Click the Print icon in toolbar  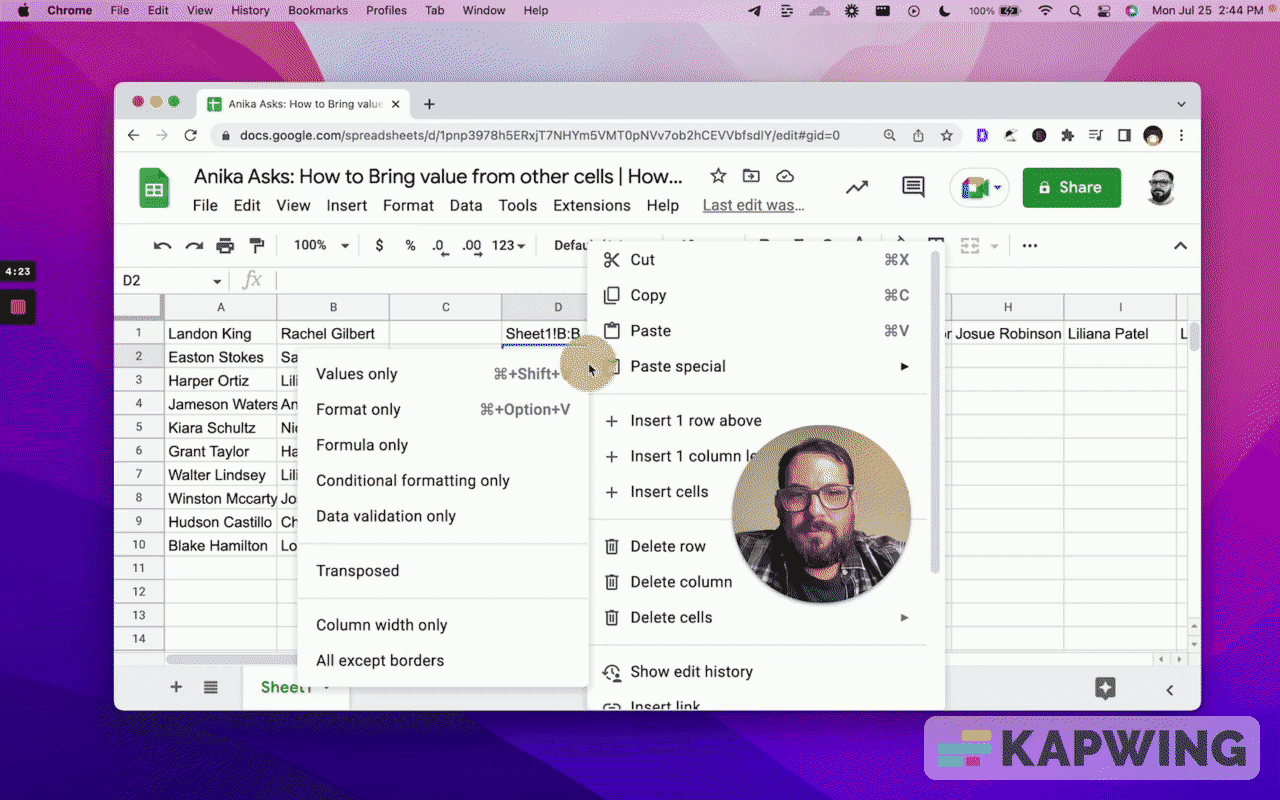pos(225,245)
